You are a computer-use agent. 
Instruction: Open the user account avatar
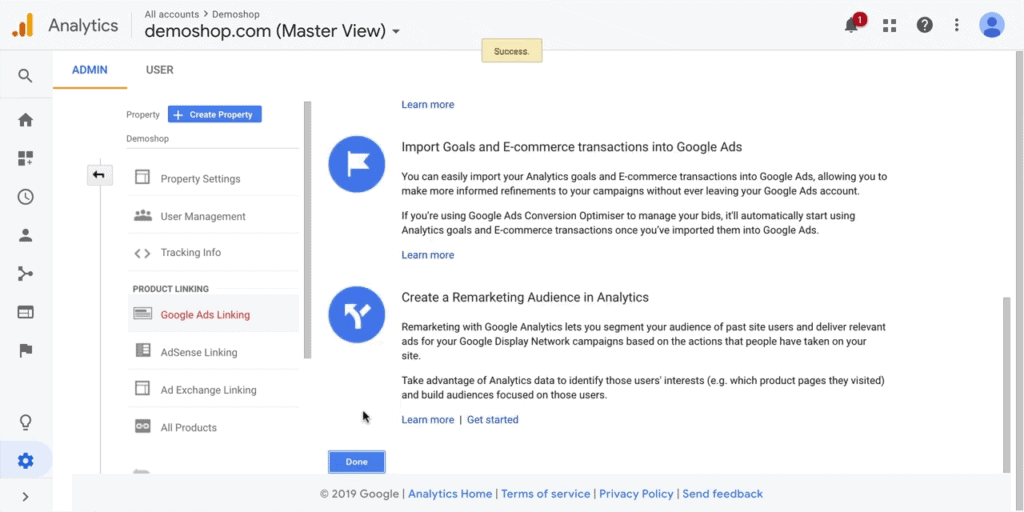pyautogui.click(x=991, y=25)
